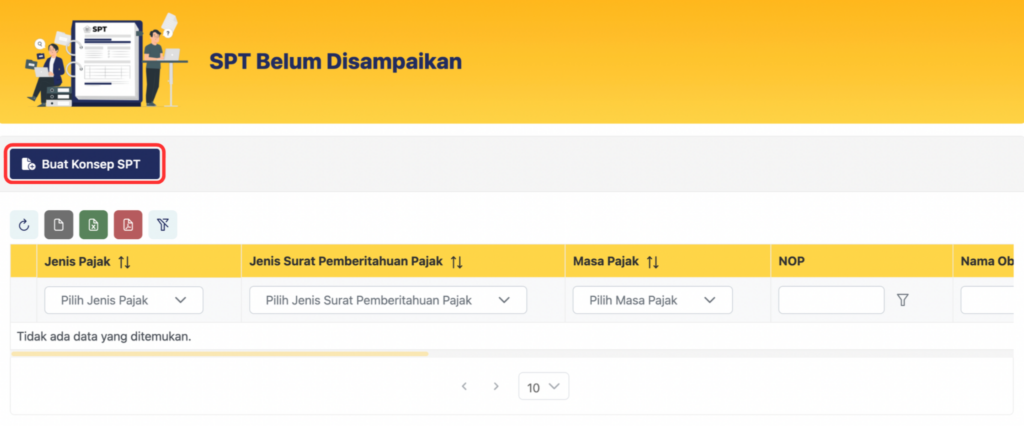Go to the previous table page

[x=464, y=386]
